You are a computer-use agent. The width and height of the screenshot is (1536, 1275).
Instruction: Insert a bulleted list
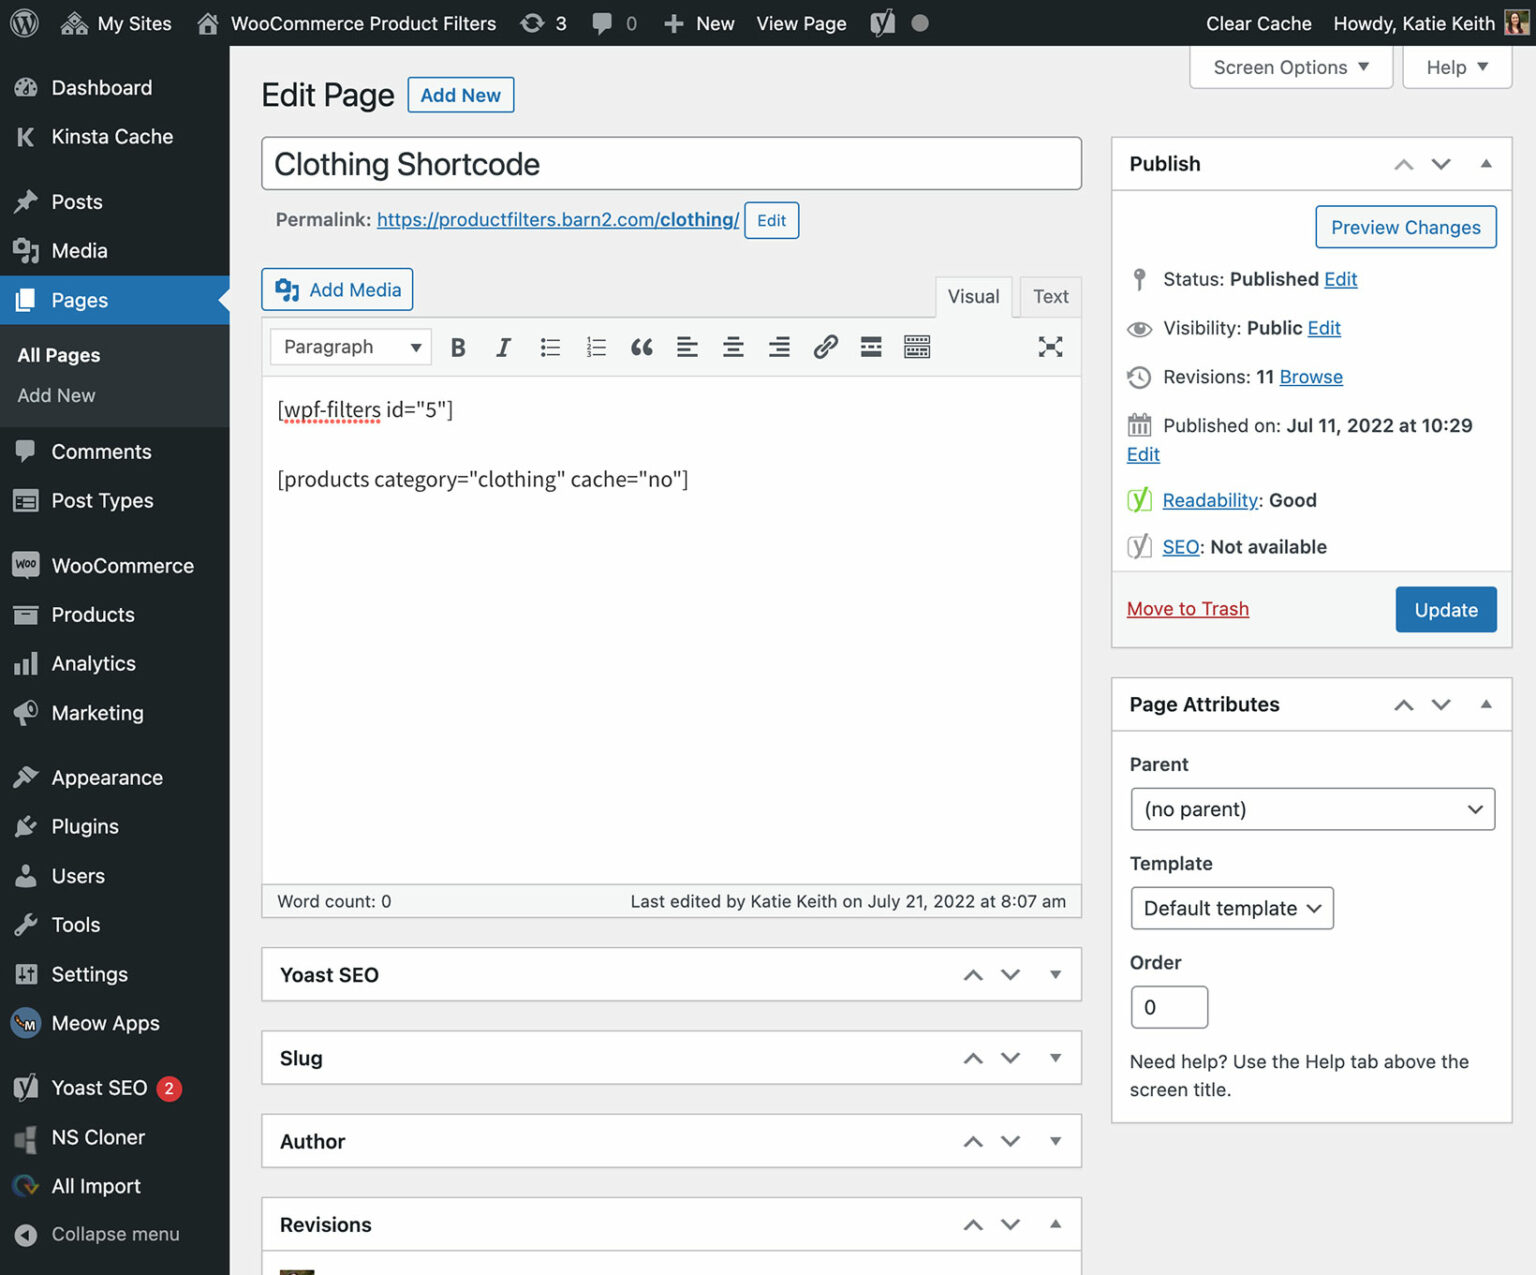coord(550,347)
